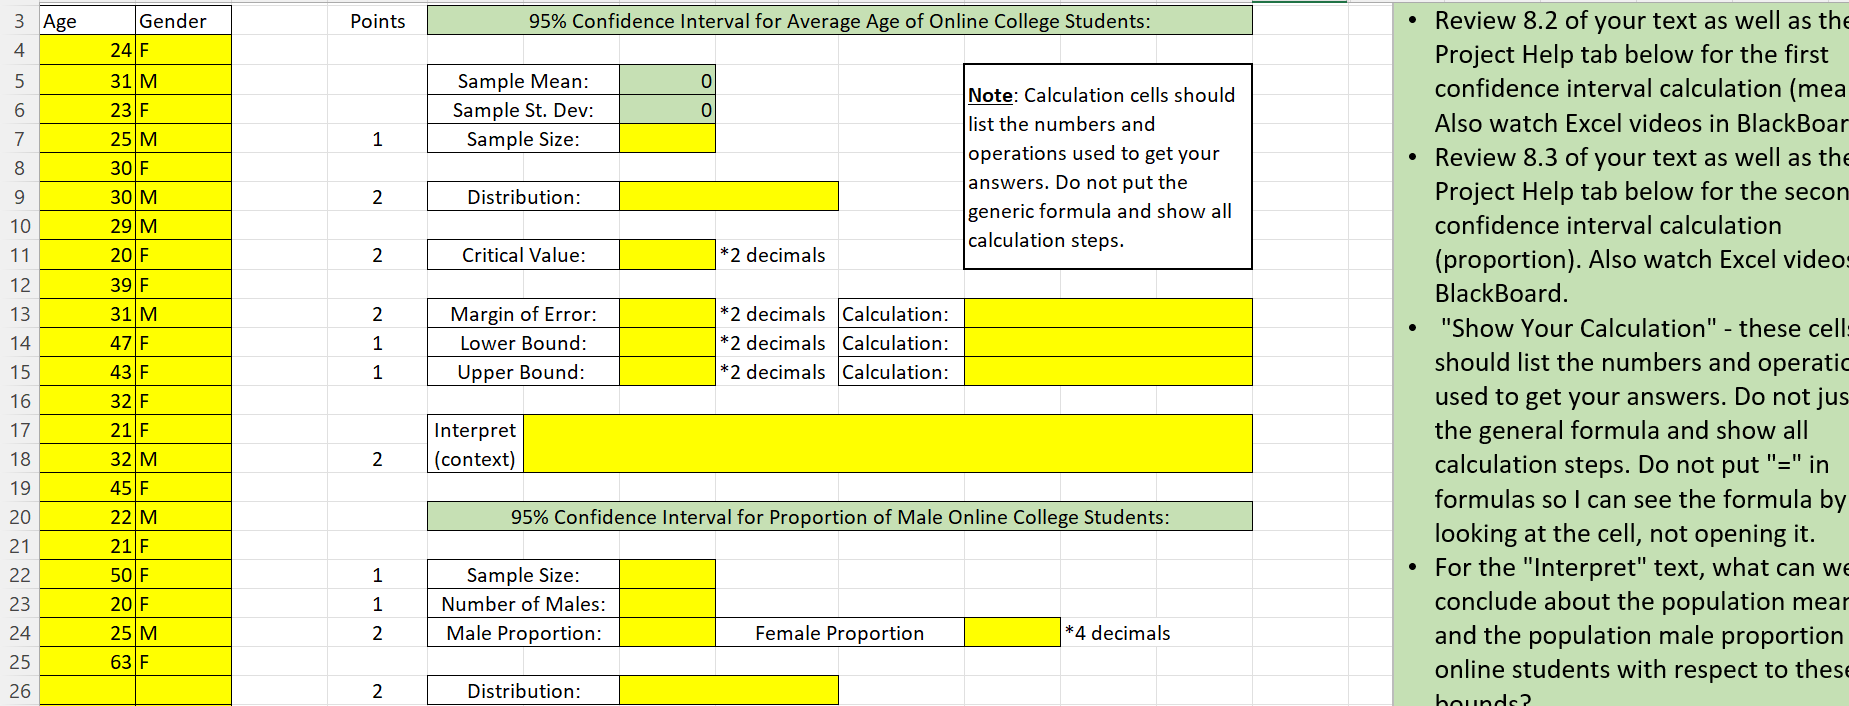
Task: Click the Points header cell
Action: pyautogui.click(x=378, y=21)
